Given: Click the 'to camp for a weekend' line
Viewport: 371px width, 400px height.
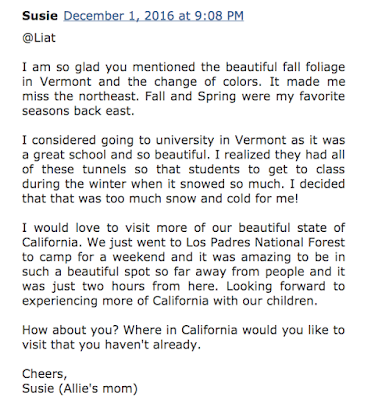Looking at the screenshot, I should (183, 257).
